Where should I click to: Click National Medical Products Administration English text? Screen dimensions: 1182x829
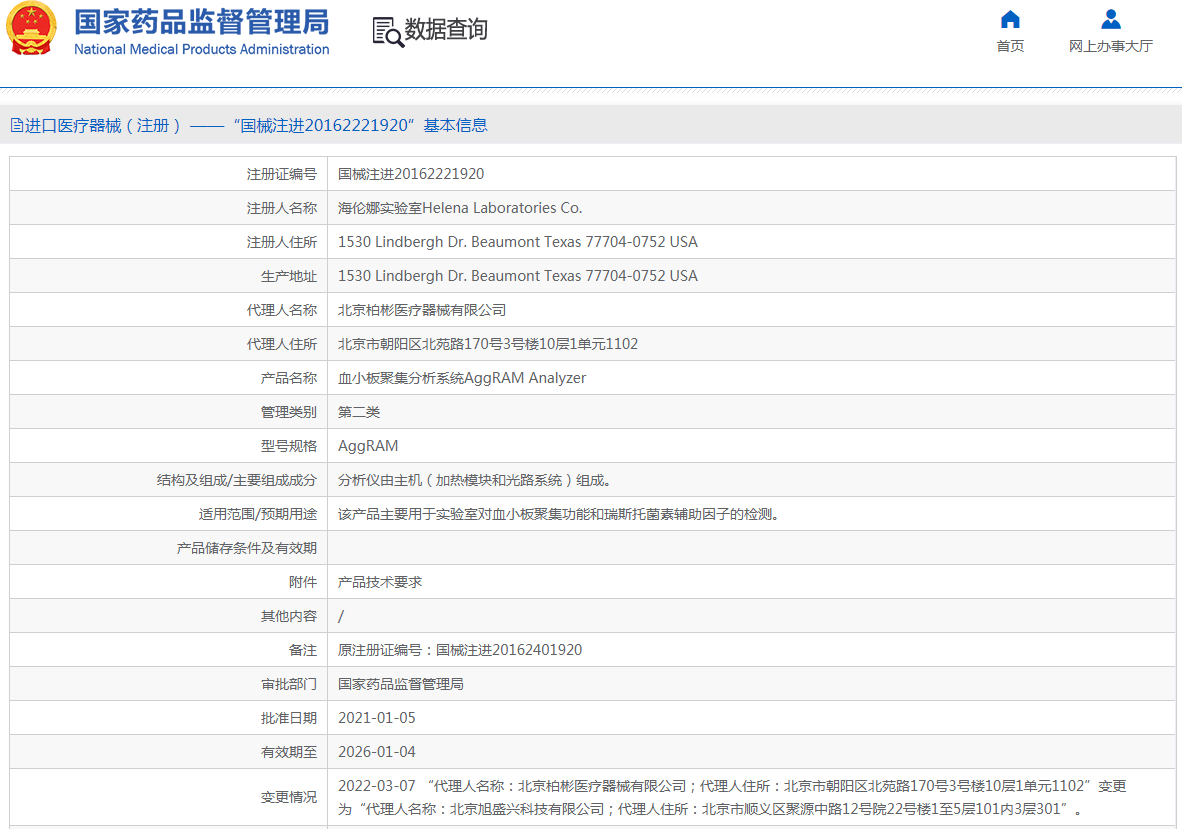click(201, 49)
